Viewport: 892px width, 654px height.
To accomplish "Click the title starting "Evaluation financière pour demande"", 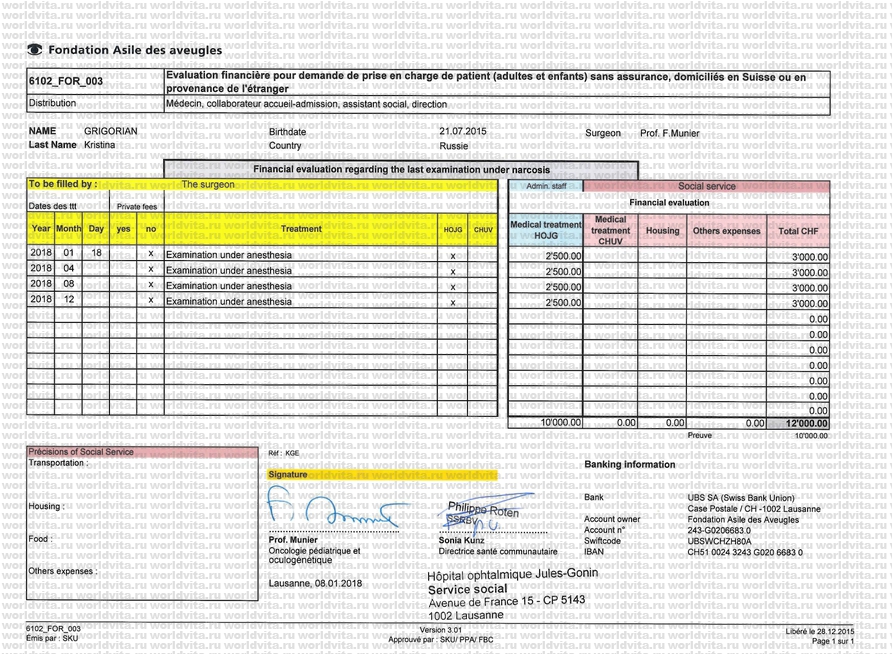I will coord(486,82).
